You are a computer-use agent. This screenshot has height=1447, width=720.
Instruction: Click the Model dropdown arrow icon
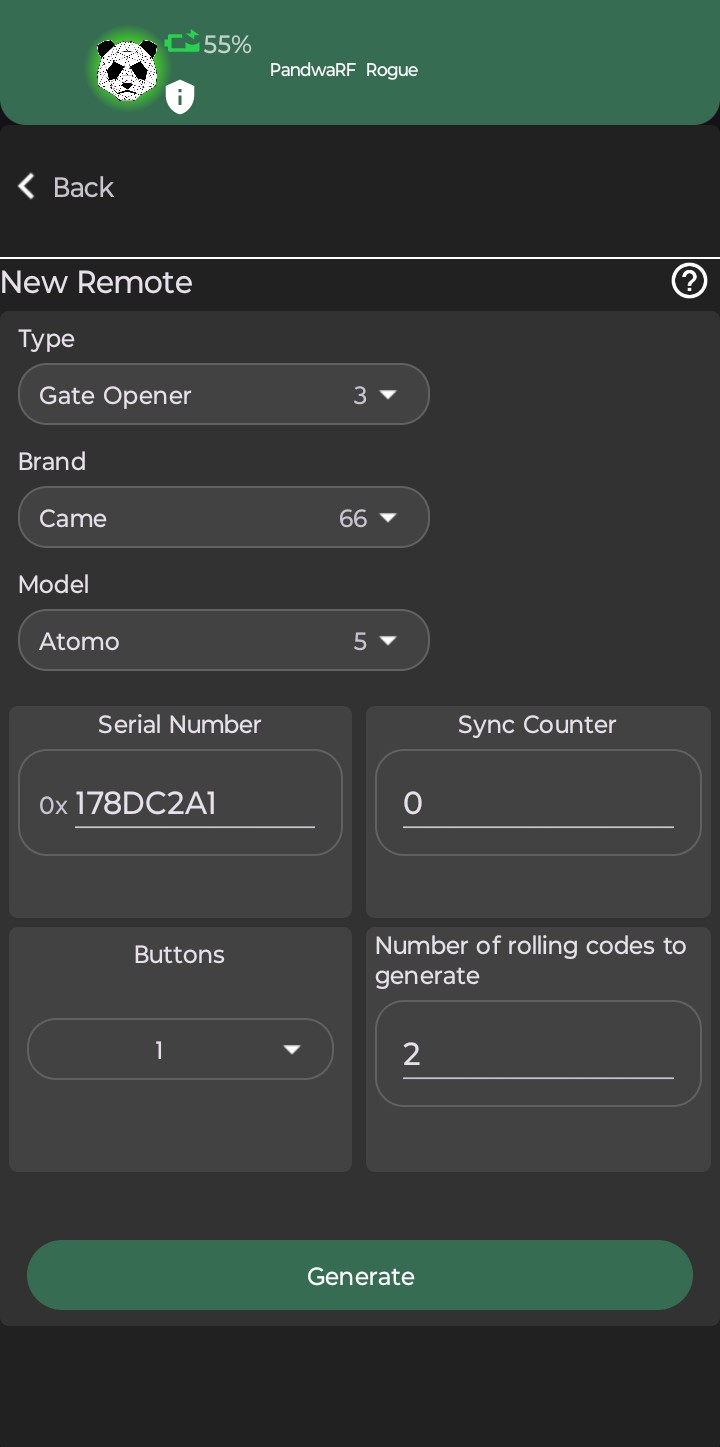click(388, 641)
